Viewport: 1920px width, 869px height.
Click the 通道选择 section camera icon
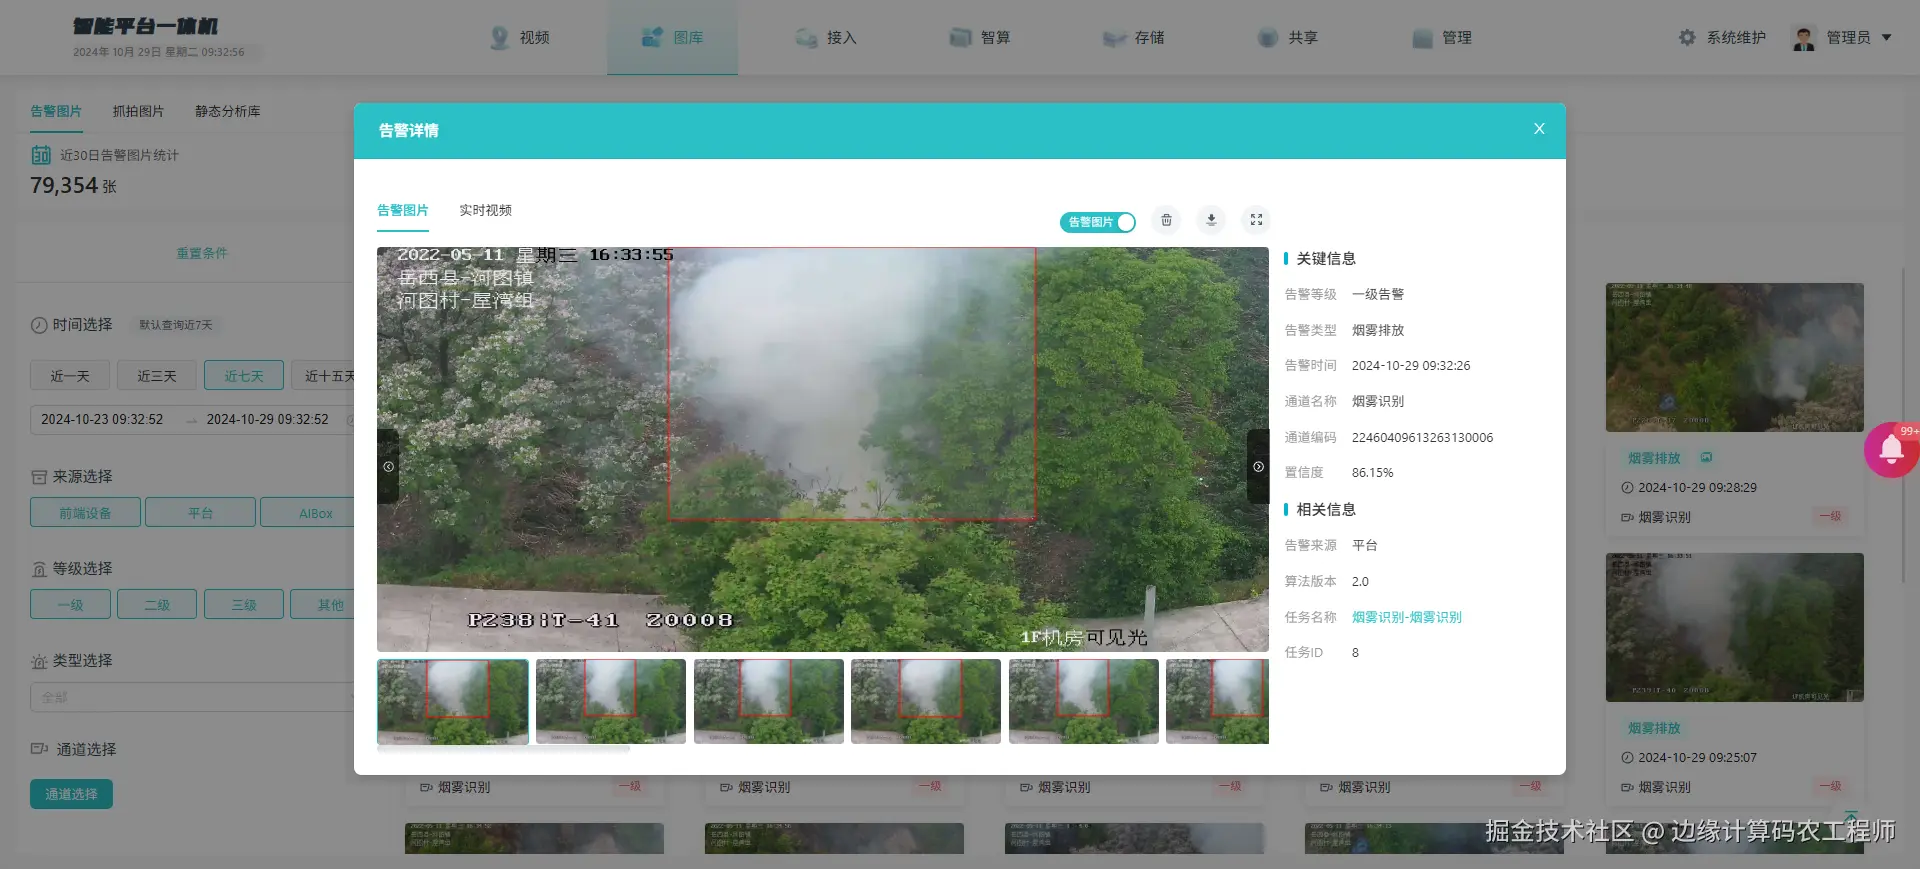pyautogui.click(x=39, y=749)
